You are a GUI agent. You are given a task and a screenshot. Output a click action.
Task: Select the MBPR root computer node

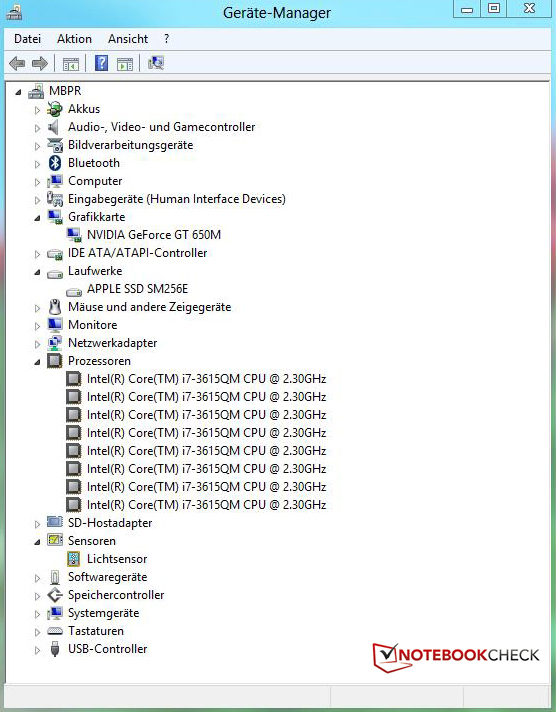point(65,91)
